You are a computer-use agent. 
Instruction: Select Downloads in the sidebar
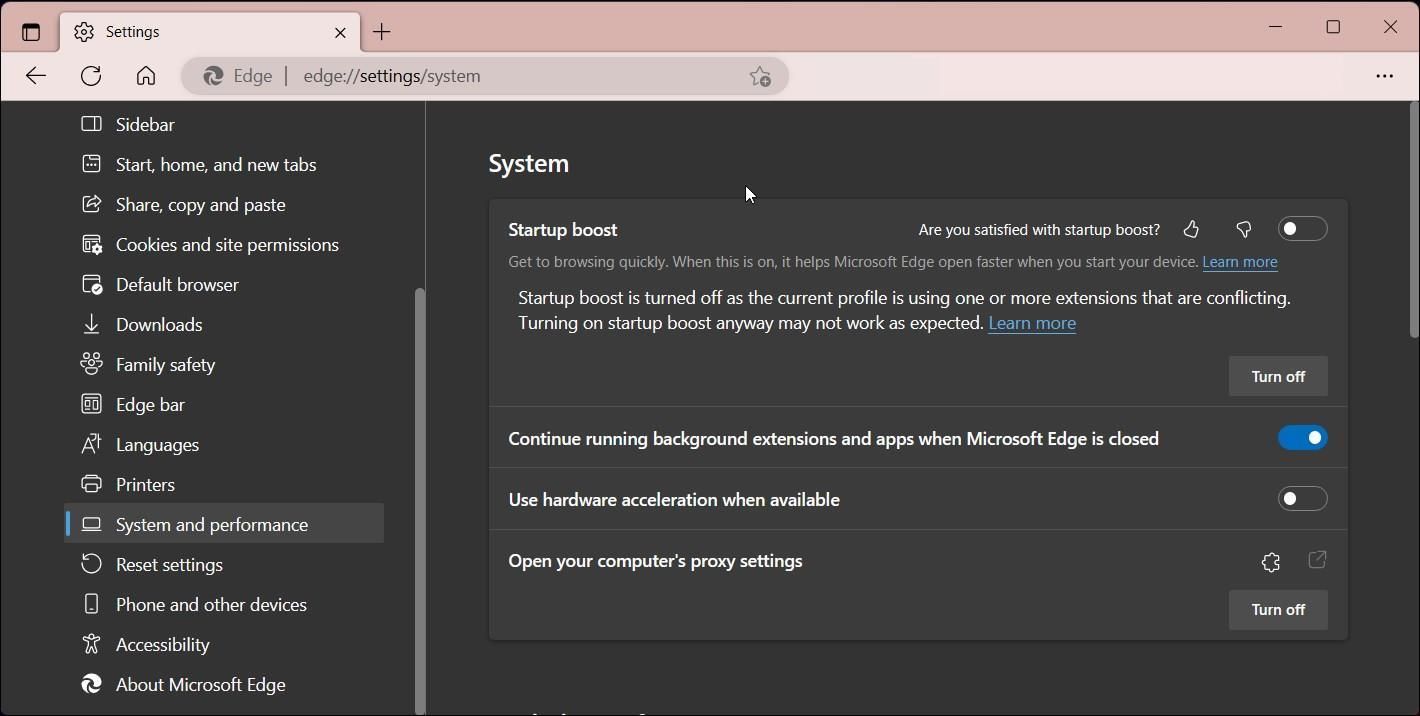coord(158,324)
